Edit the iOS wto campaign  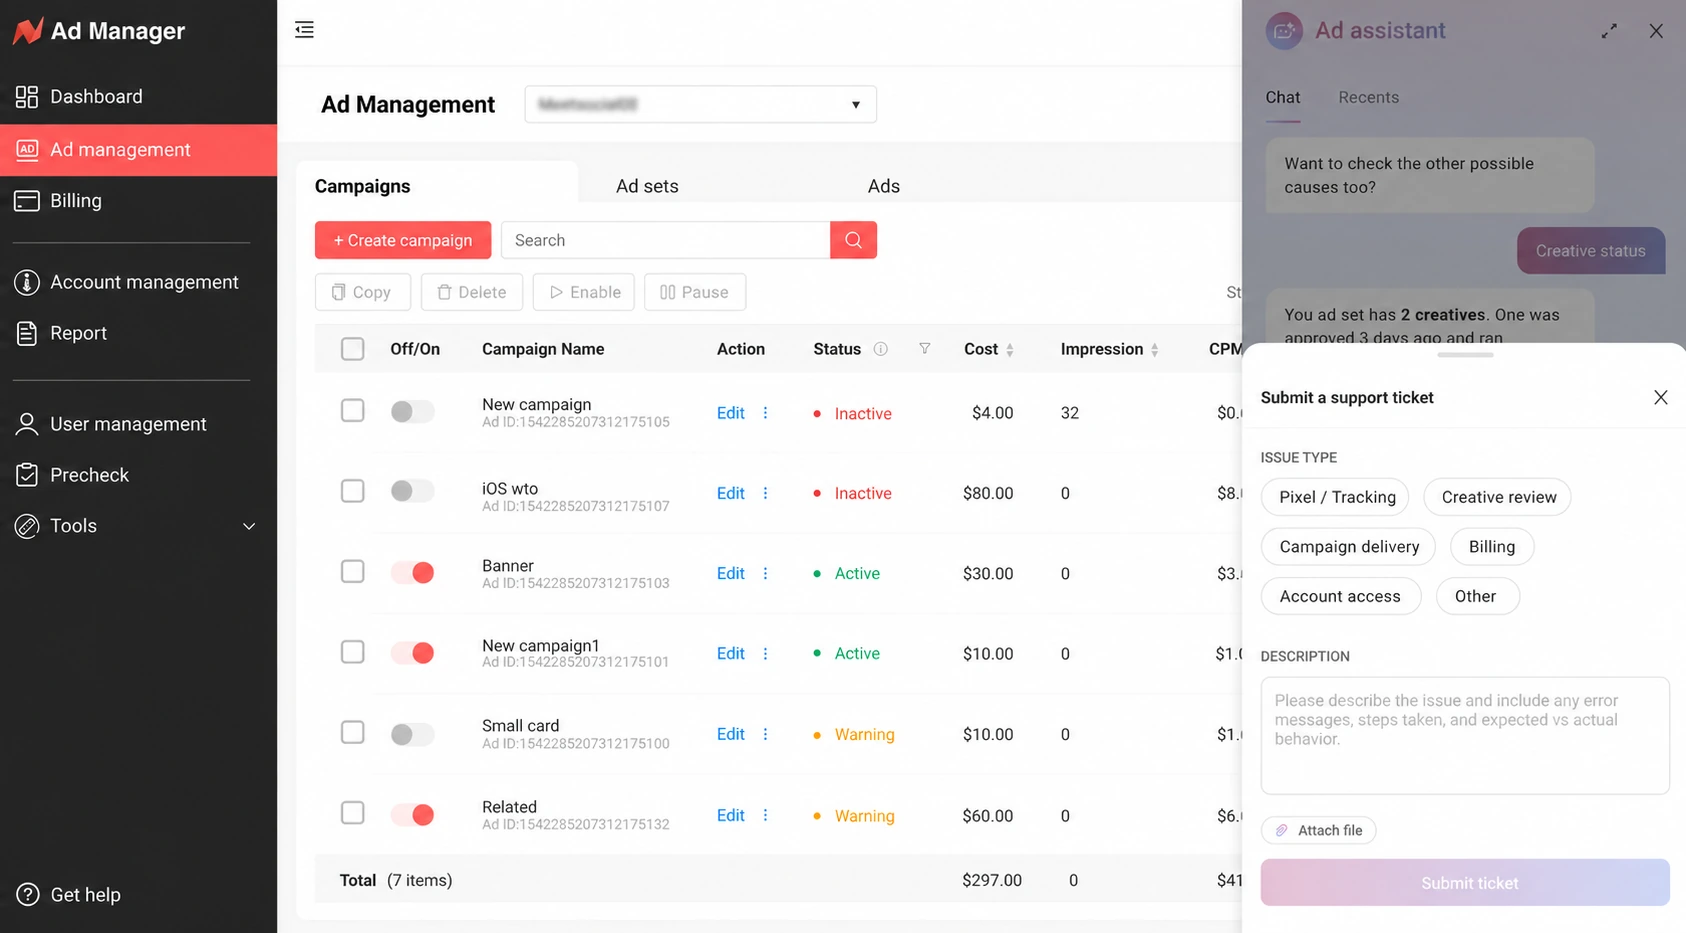730,493
